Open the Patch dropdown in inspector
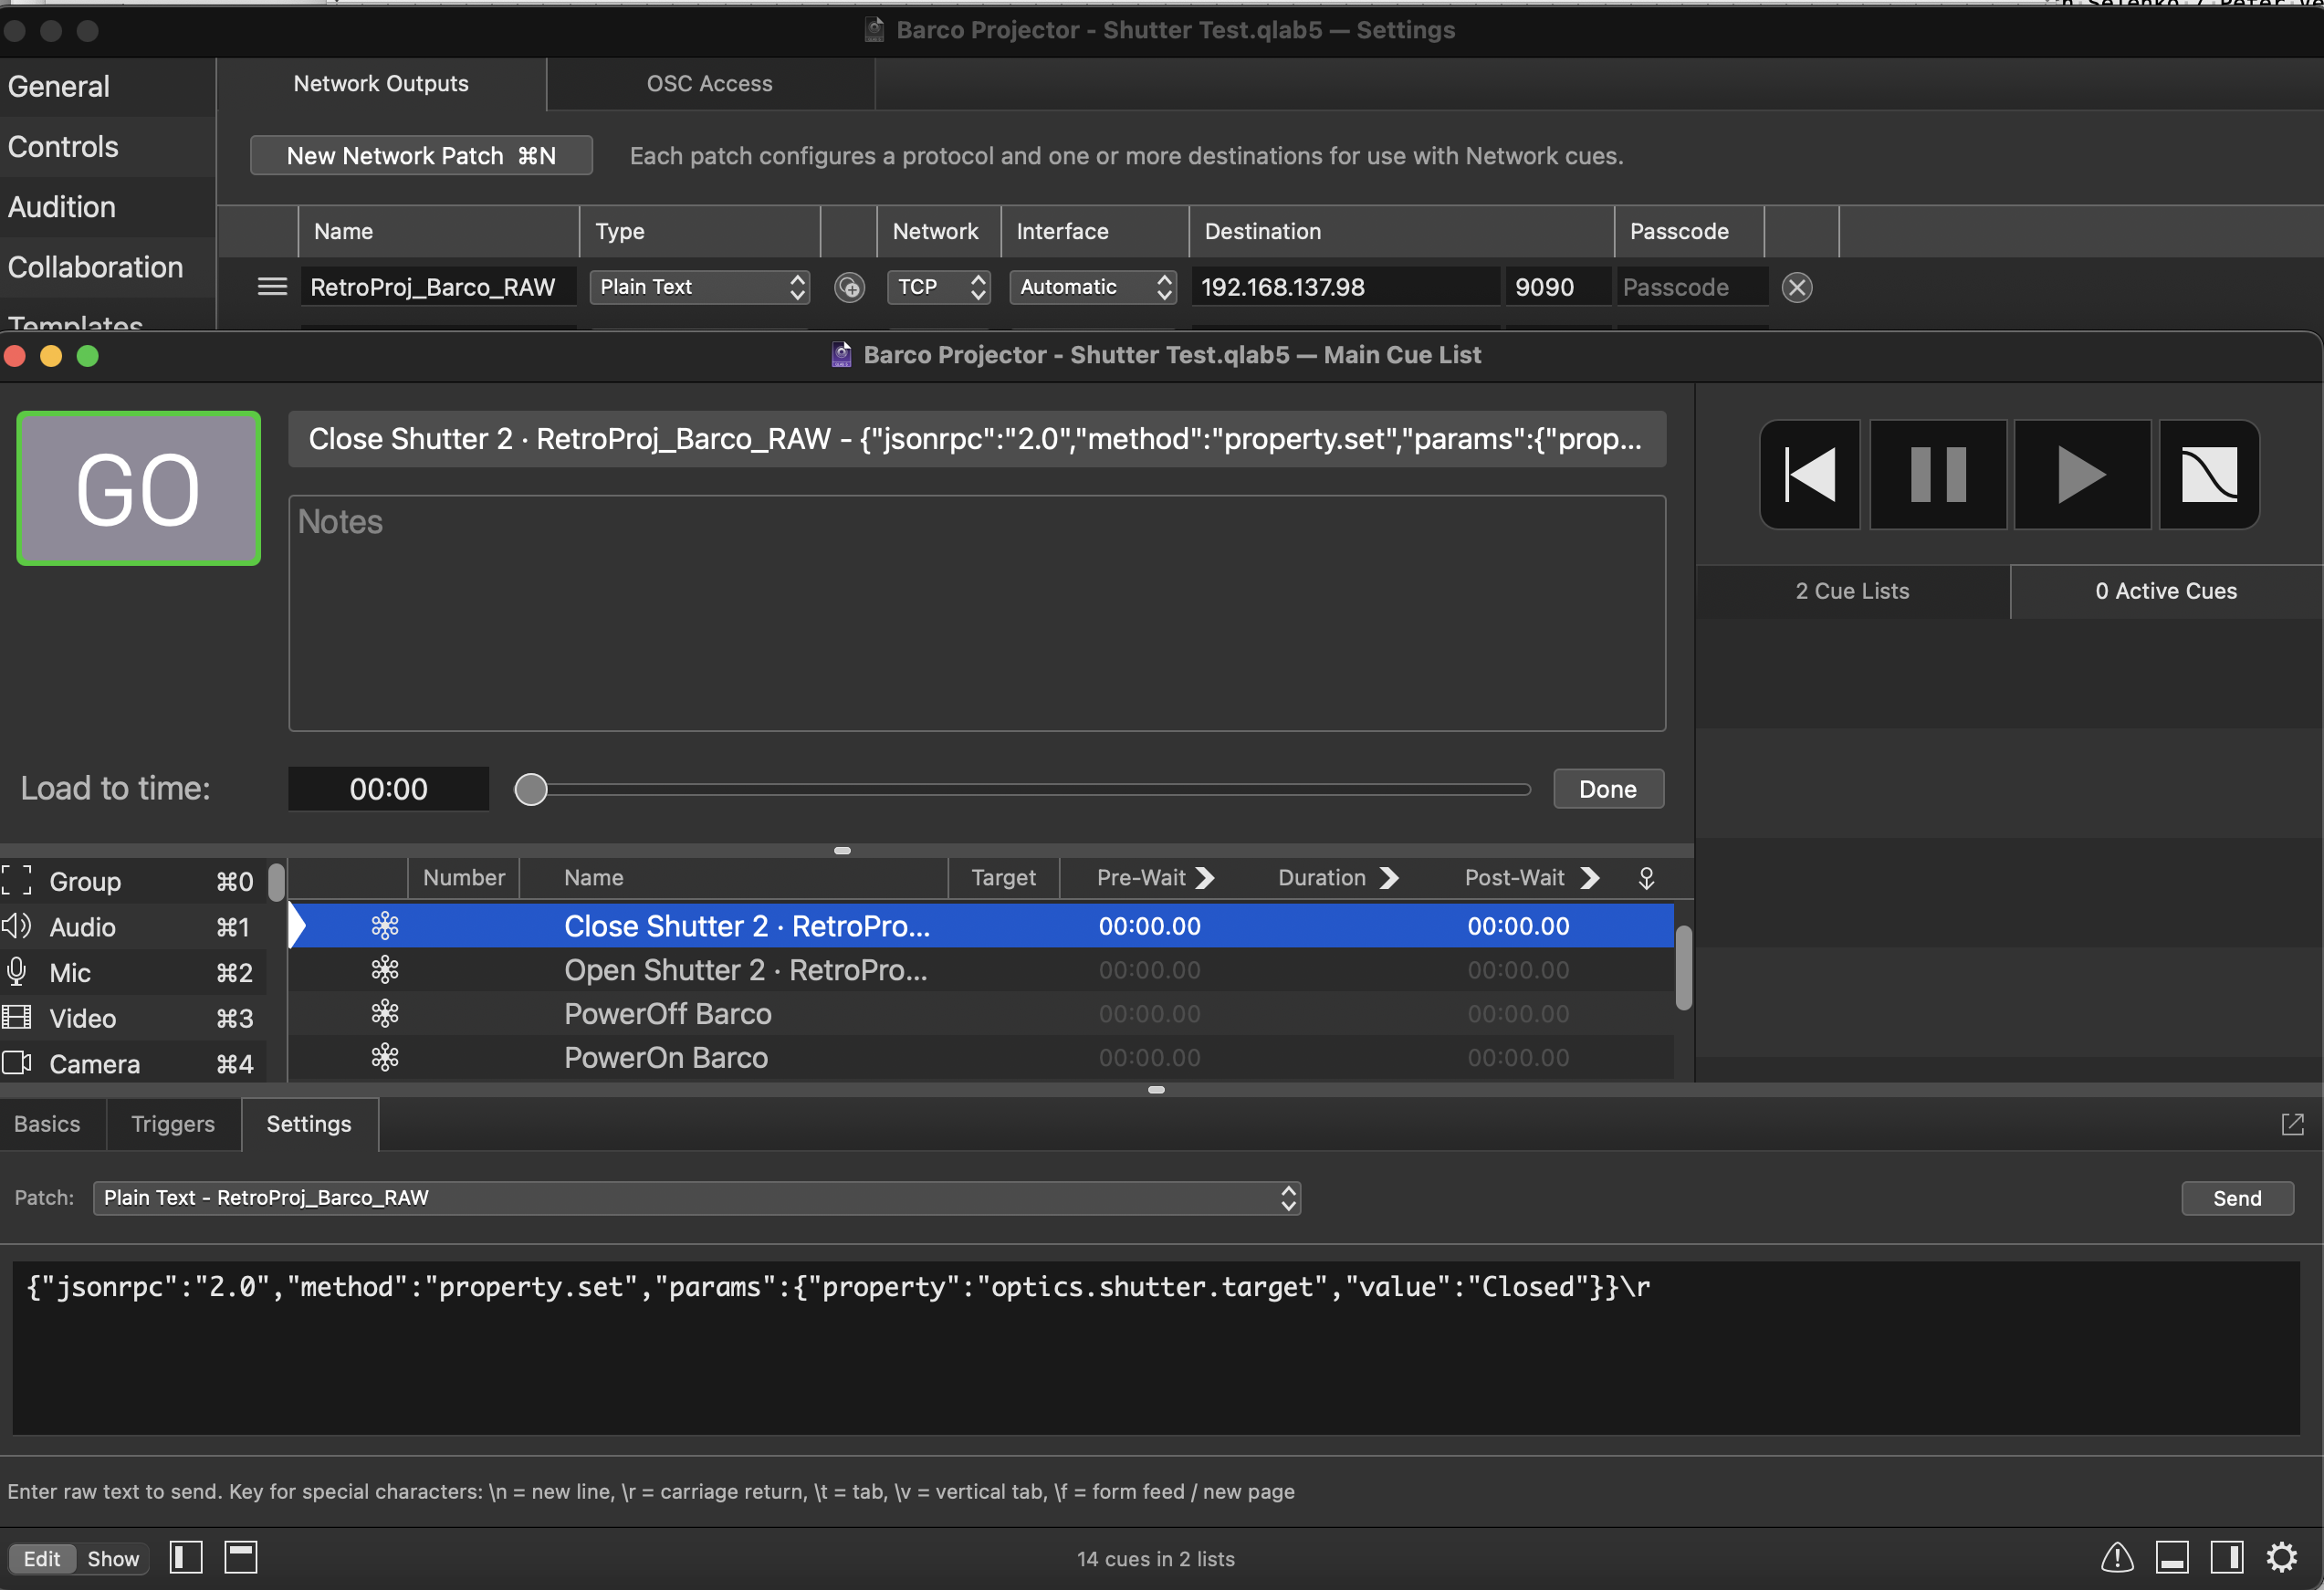The image size is (2324, 1590). [x=697, y=1198]
